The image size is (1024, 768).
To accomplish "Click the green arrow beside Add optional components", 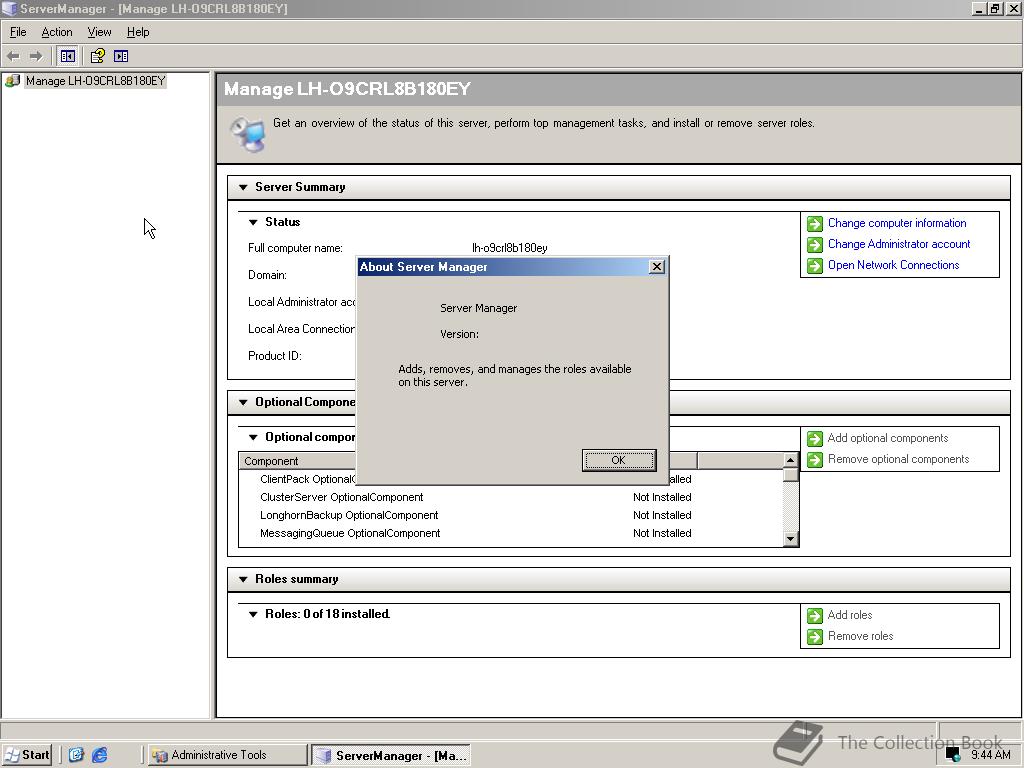I will click(814, 438).
